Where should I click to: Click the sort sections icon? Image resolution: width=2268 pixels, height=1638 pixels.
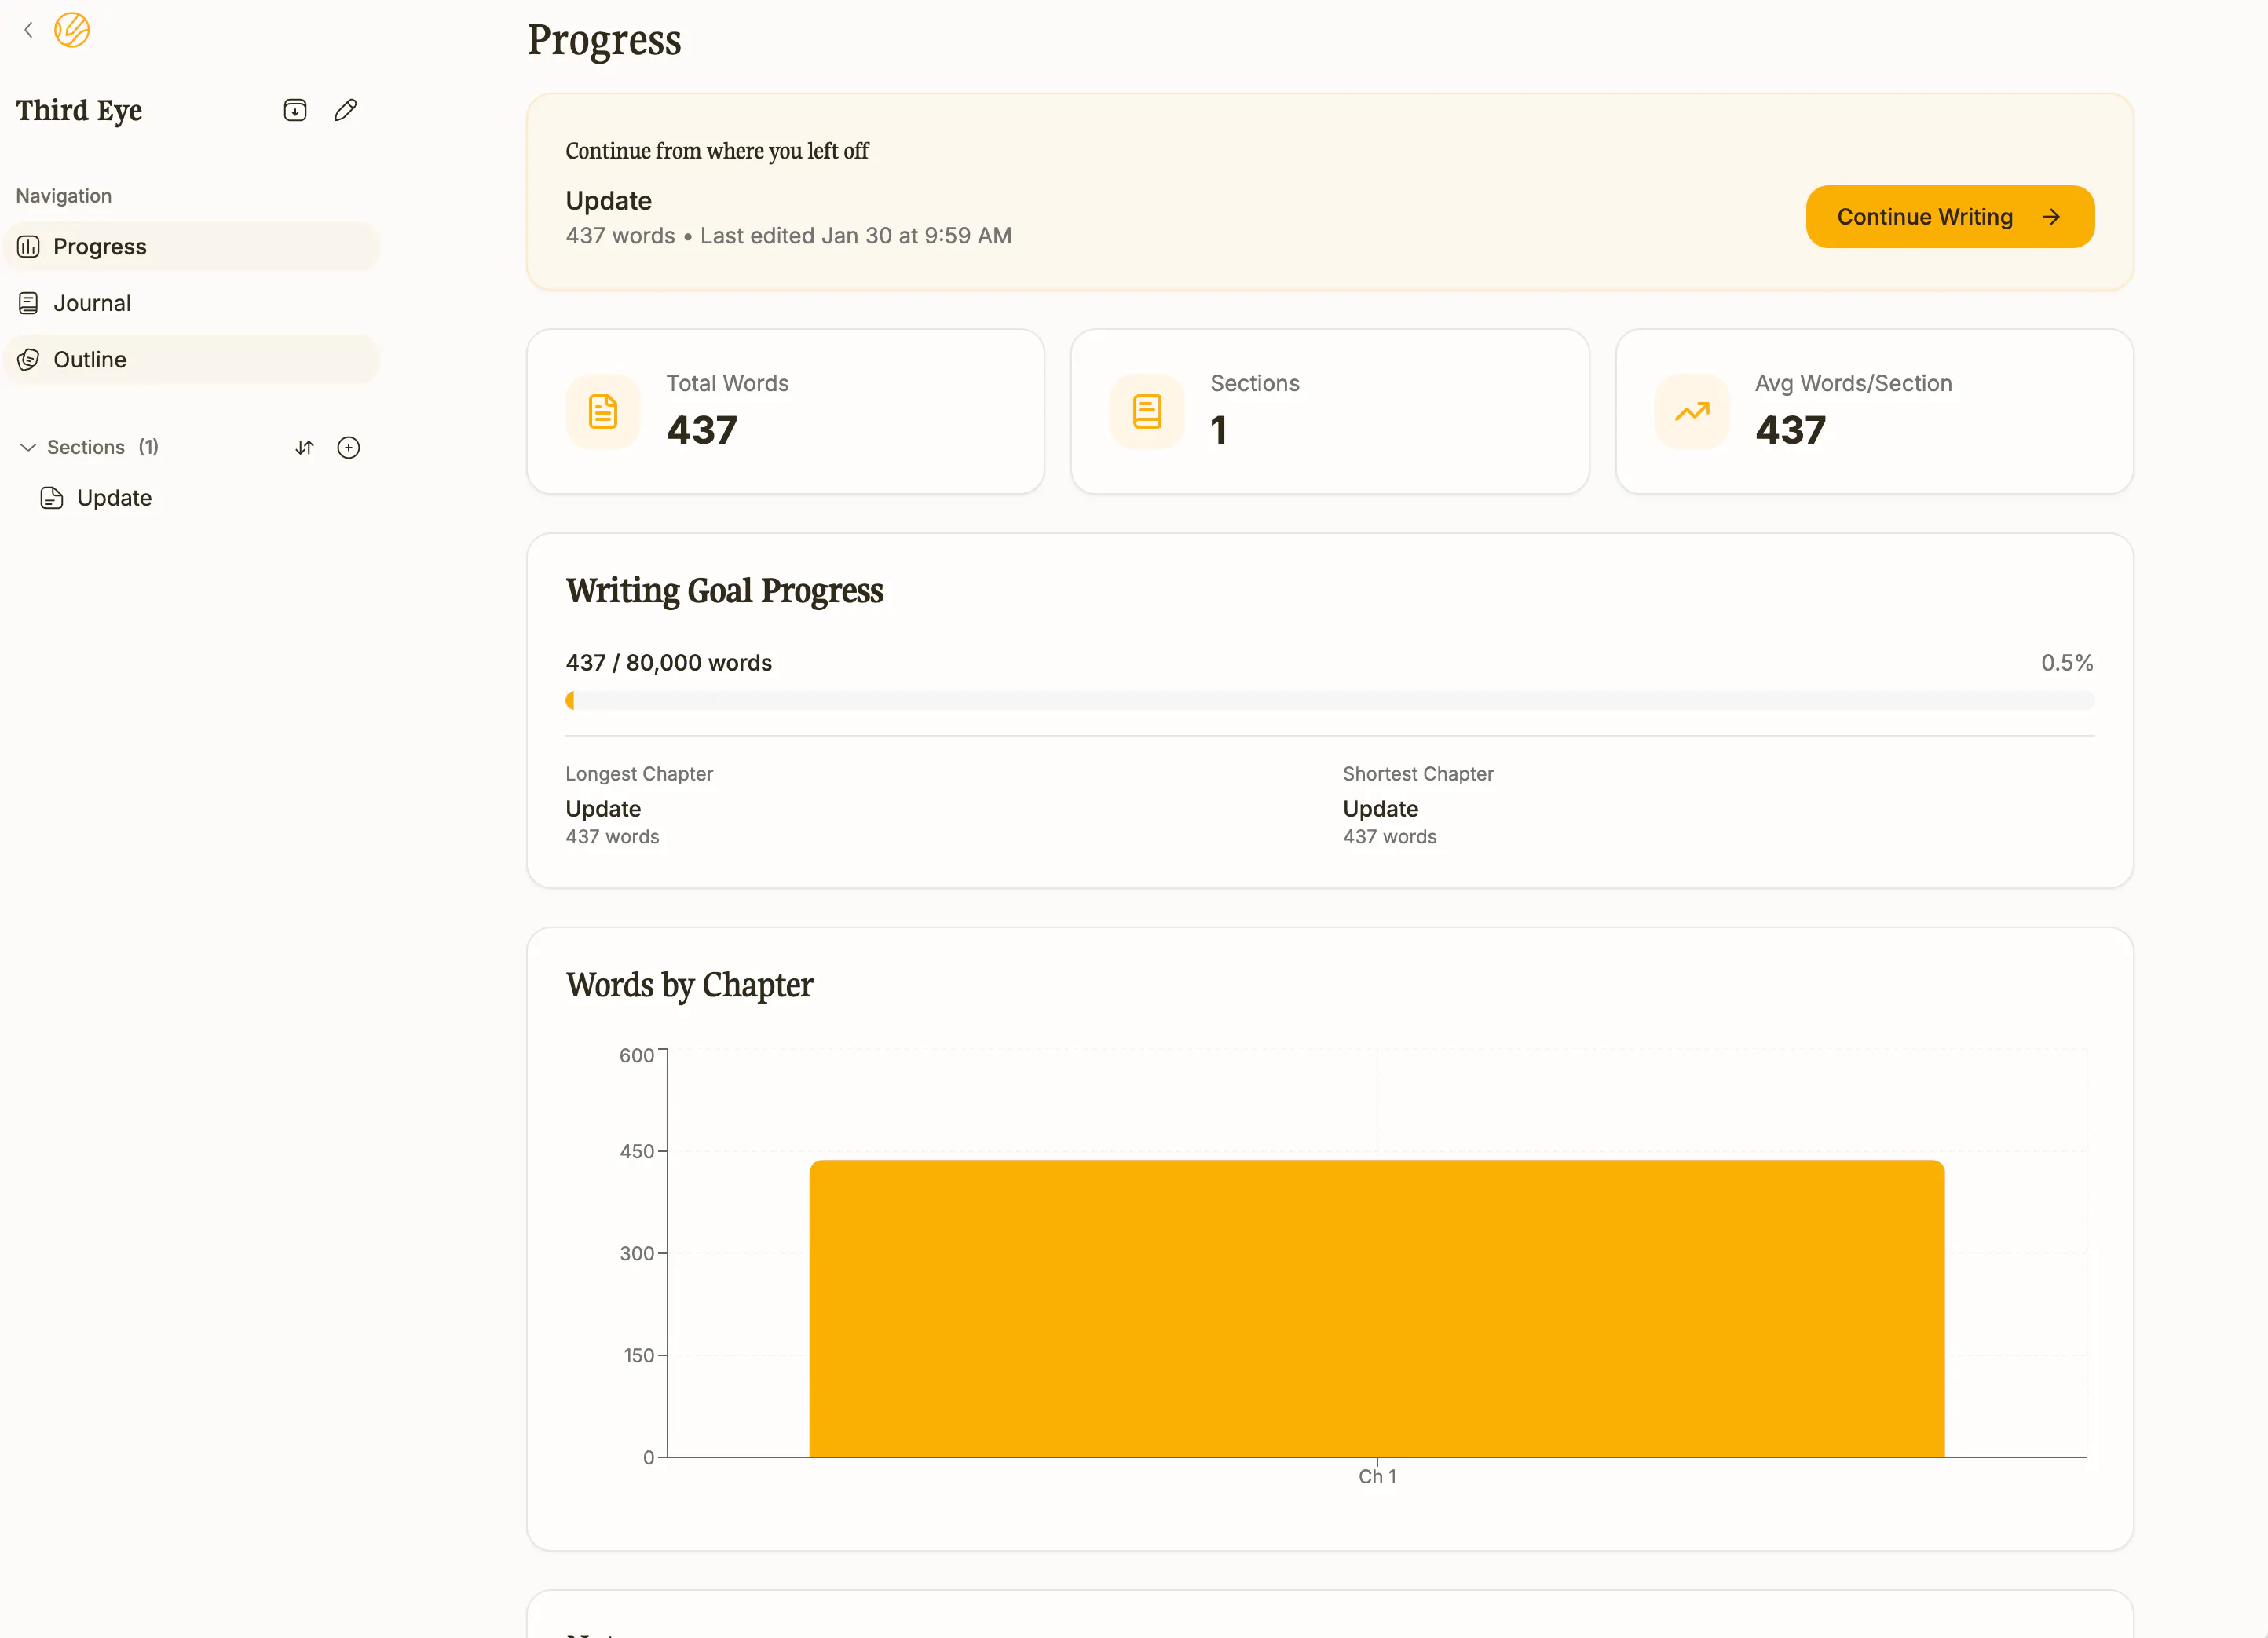click(x=305, y=448)
